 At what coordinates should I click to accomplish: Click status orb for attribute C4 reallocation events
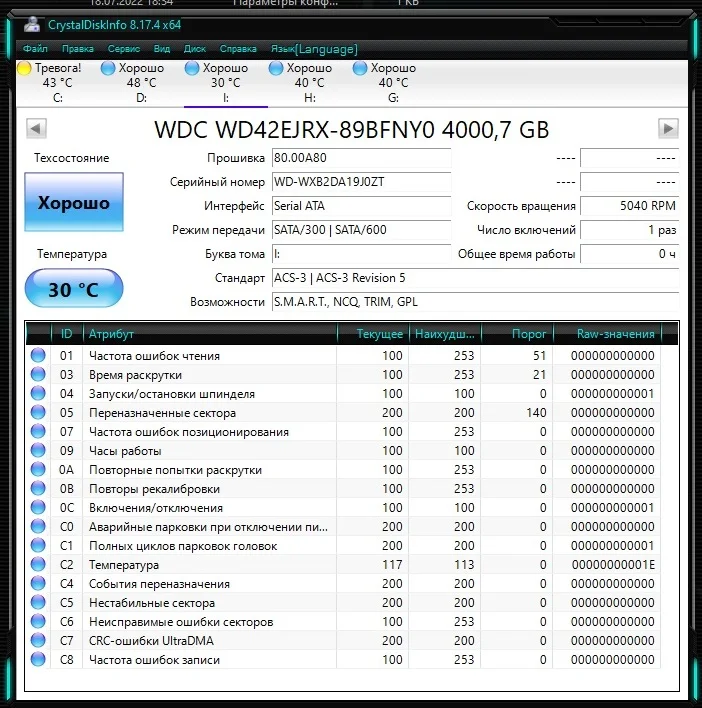click(x=38, y=583)
